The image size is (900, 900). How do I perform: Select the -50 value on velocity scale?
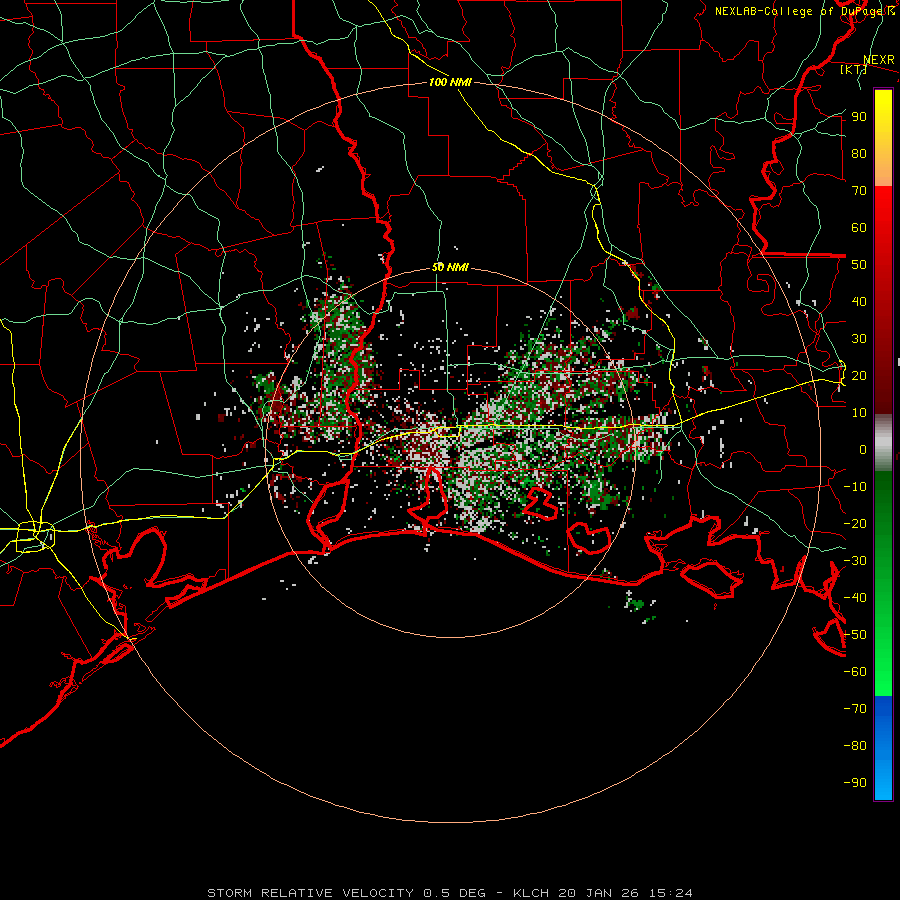(x=855, y=635)
